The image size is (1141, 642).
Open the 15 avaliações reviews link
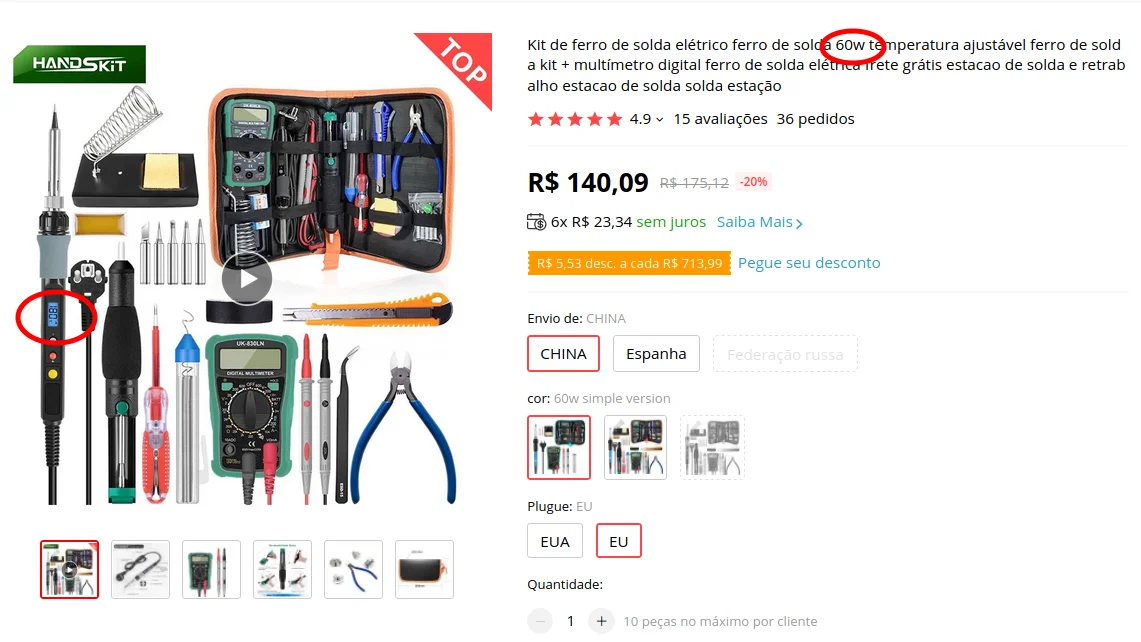coord(720,119)
